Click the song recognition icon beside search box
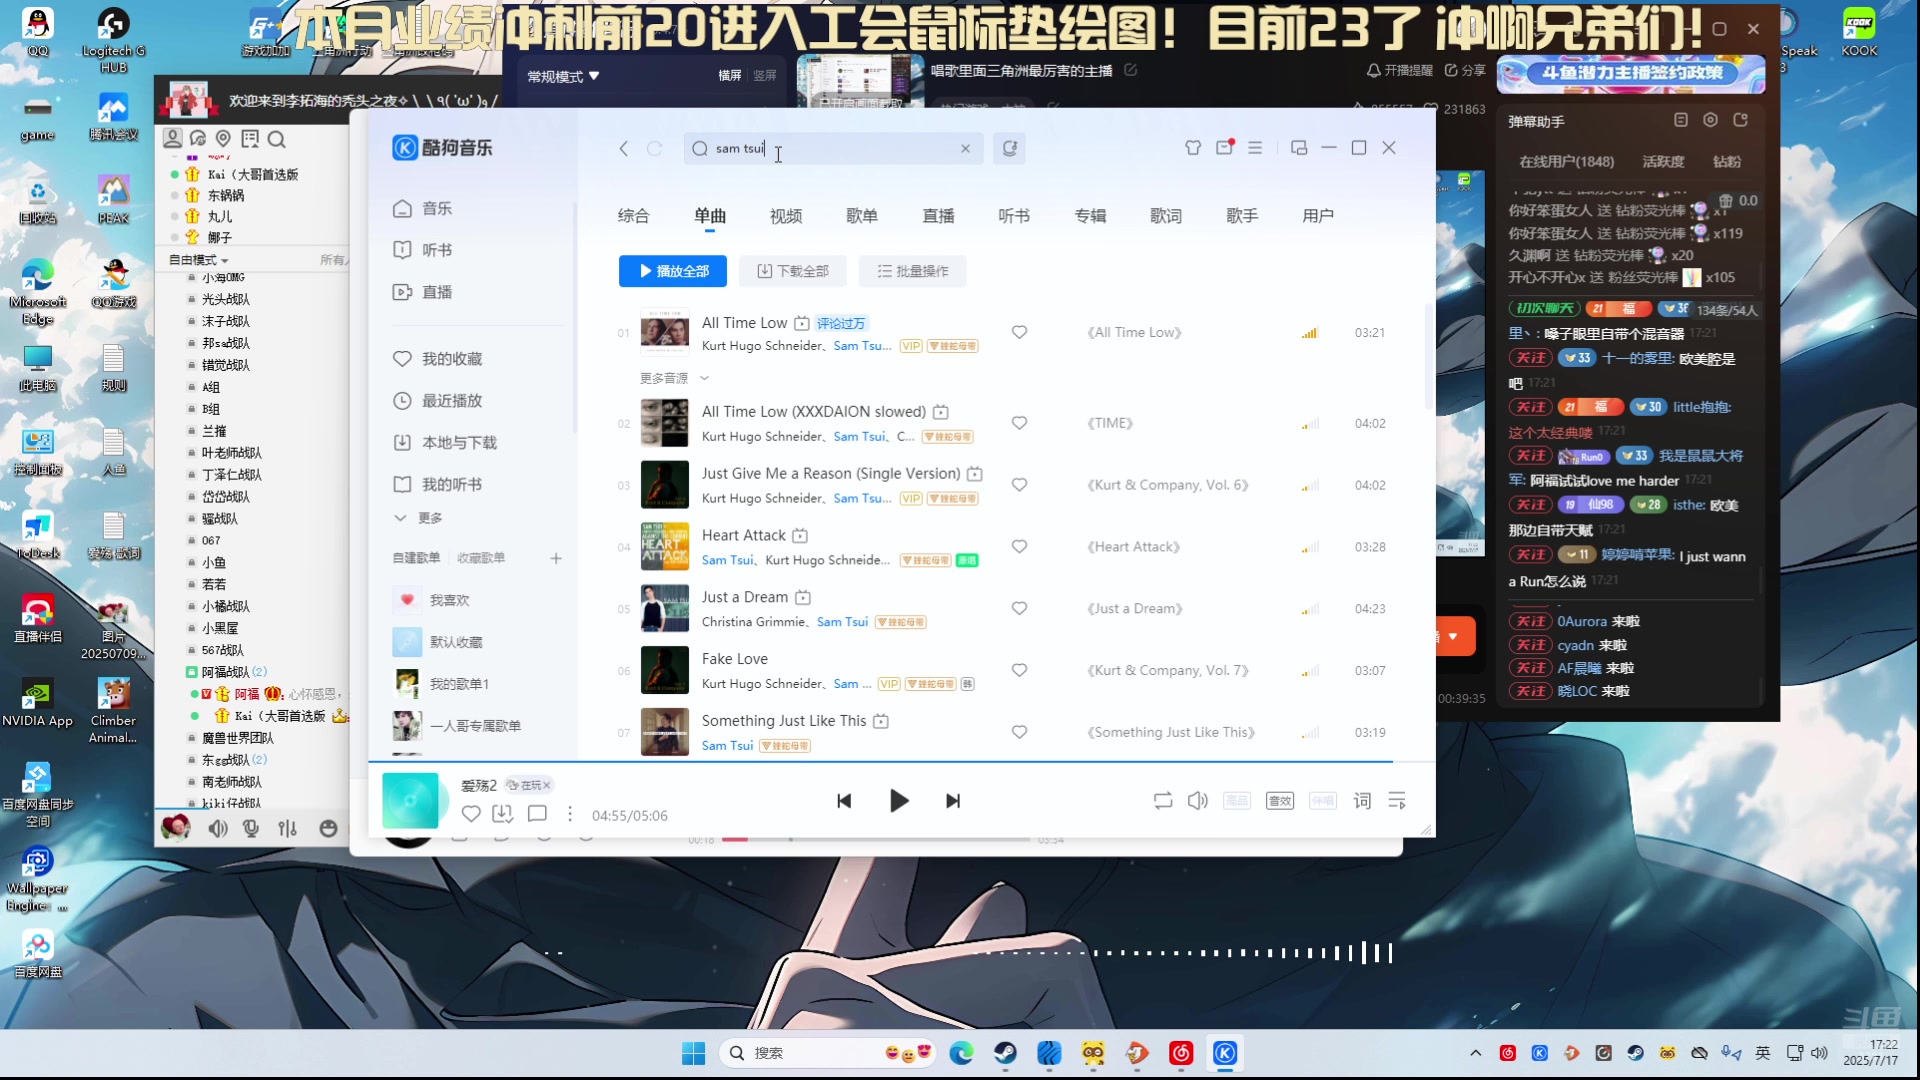The height and width of the screenshot is (1080, 1920). click(x=1010, y=149)
